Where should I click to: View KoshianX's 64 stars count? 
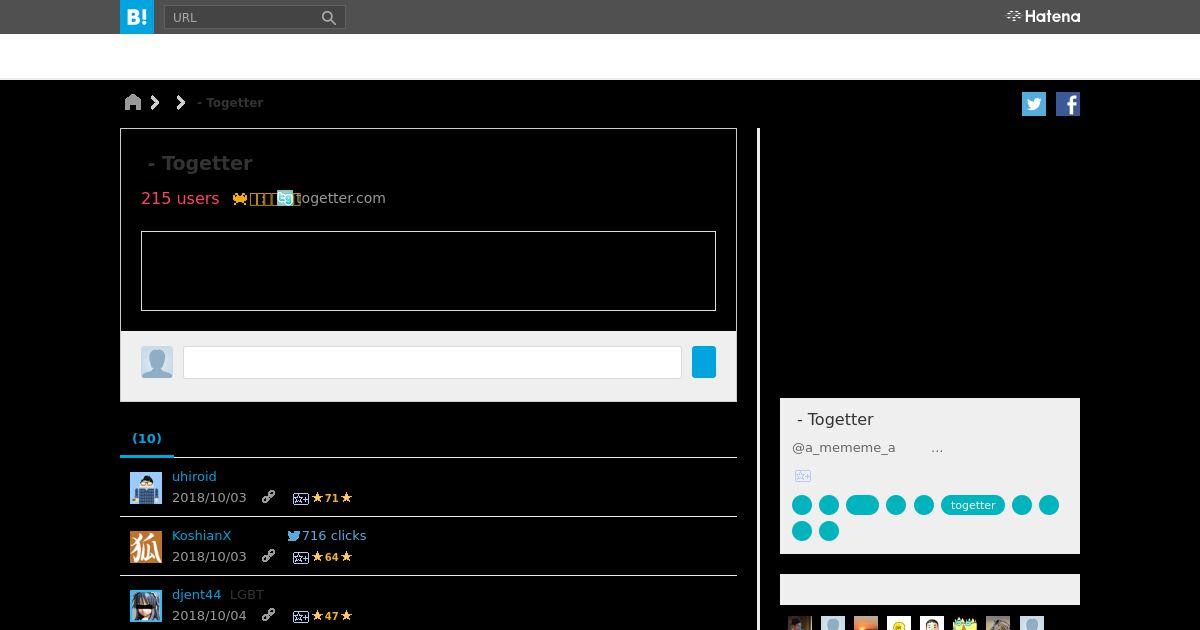pyautogui.click(x=332, y=557)
